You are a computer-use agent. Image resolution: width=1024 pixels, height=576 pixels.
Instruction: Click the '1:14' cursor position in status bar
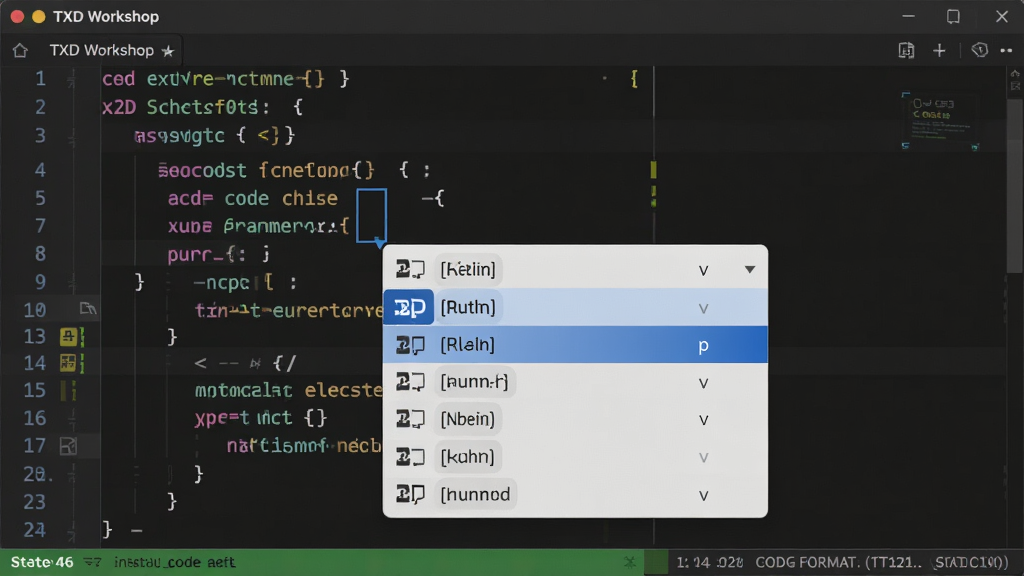tap(692, 562)
